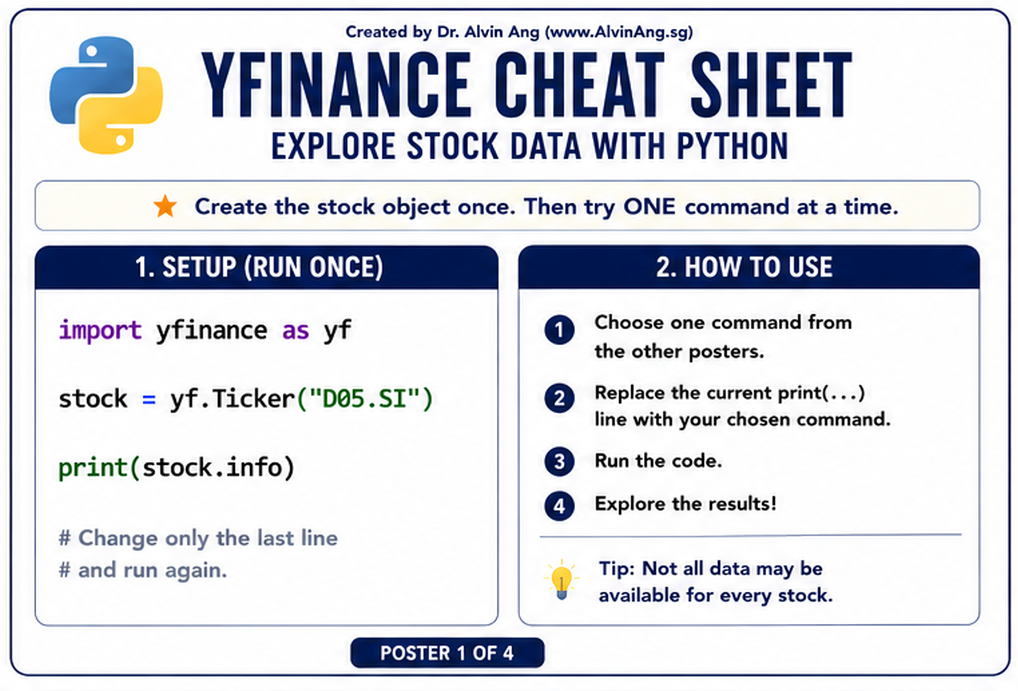
Task: Click the orange star icon
Action: tap(165, 207)
